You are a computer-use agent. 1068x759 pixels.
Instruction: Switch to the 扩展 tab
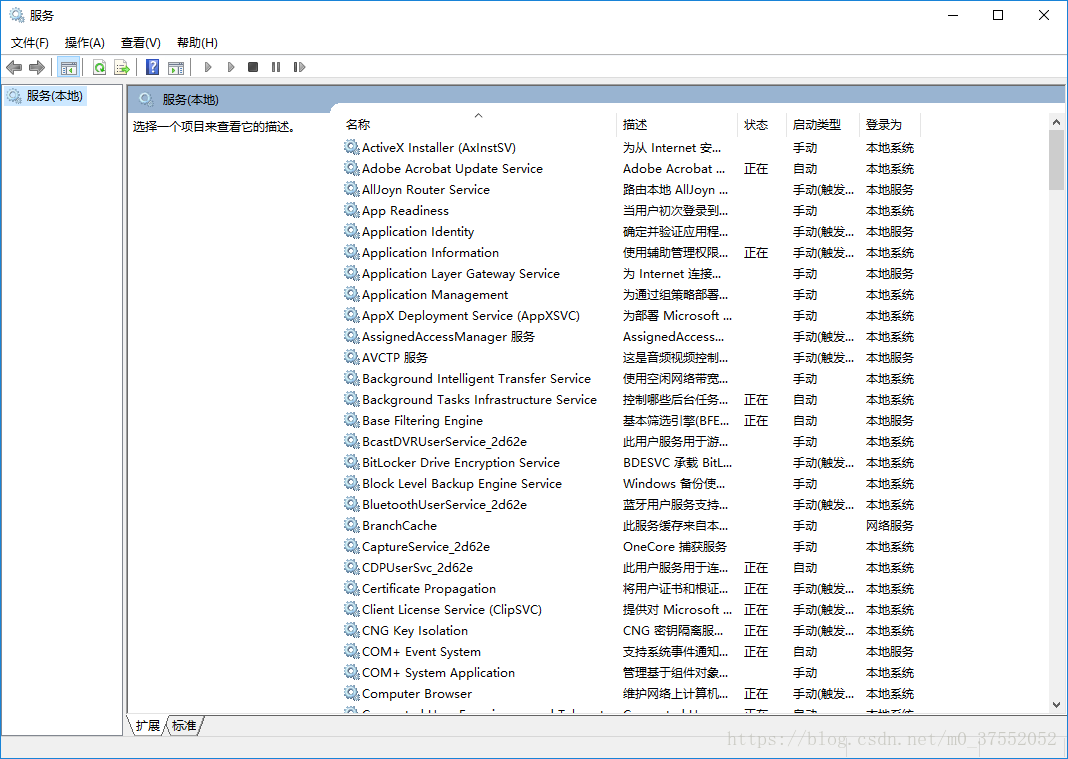click(x=147, y=726)
